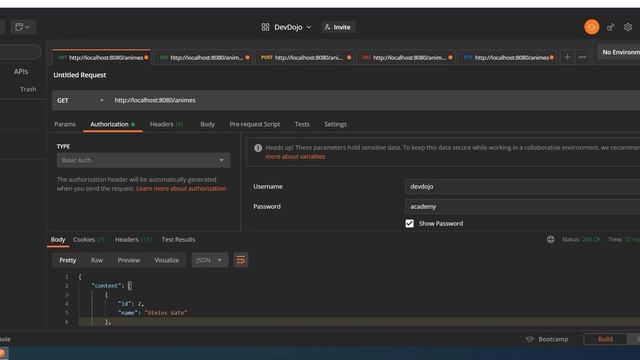Open the GET method dropdown
Screen dimensions: 640x360
80,100
